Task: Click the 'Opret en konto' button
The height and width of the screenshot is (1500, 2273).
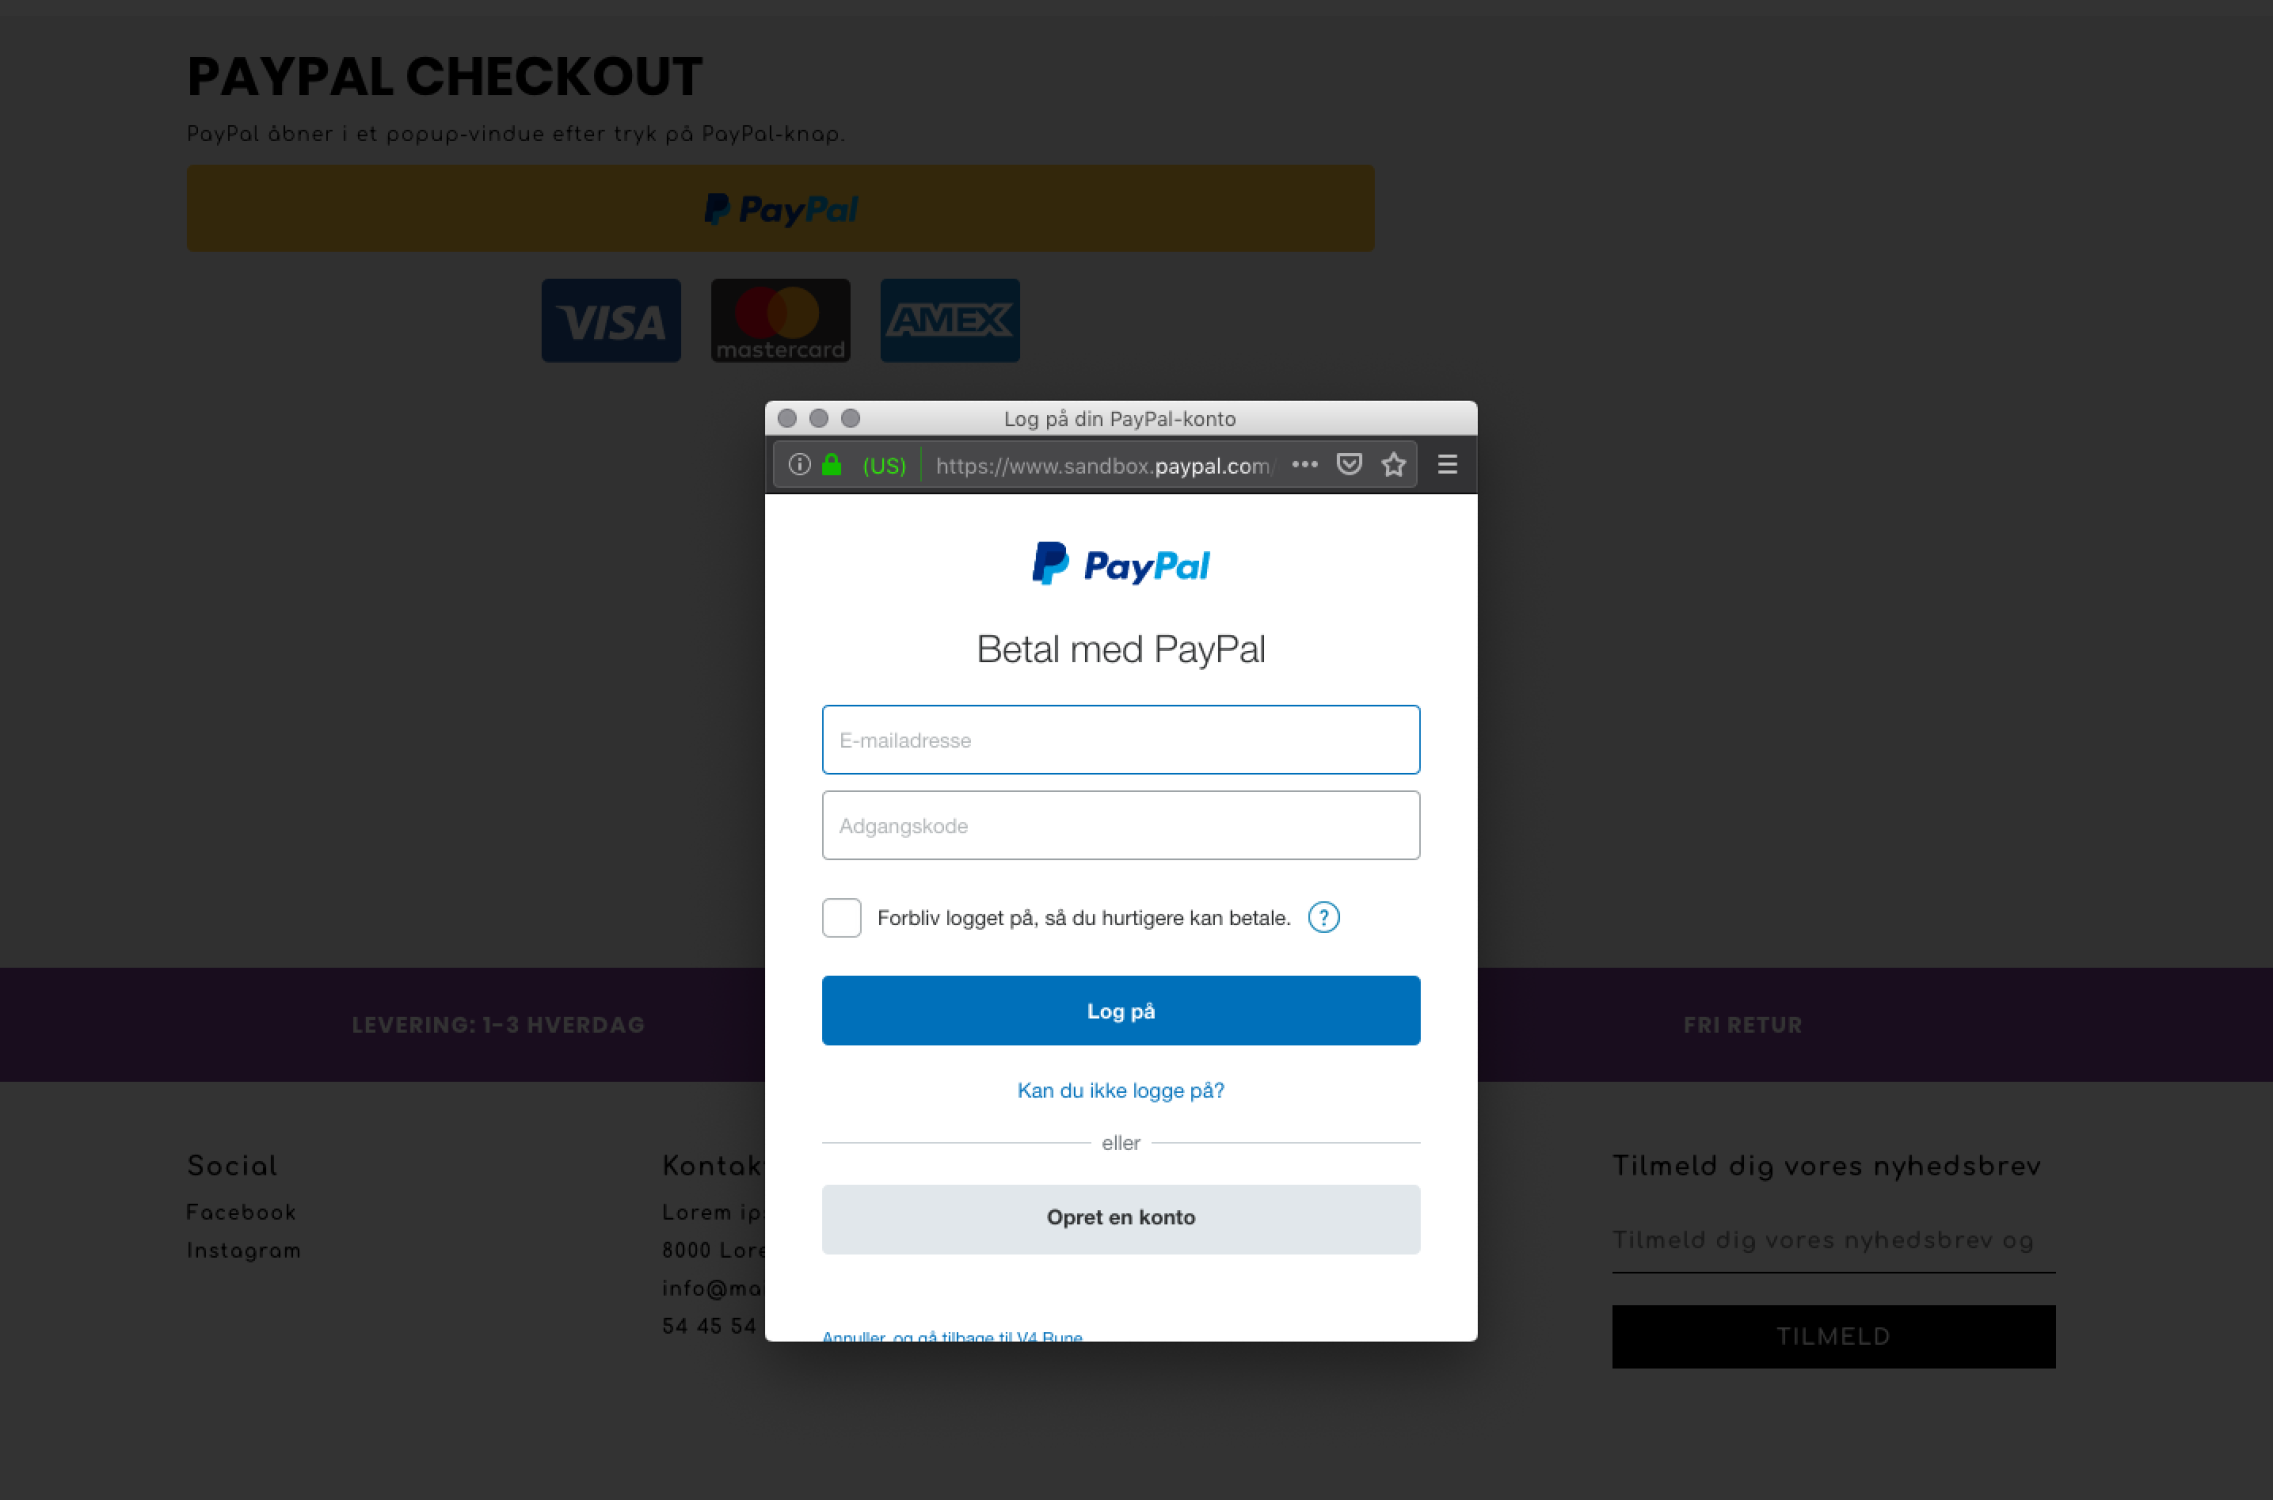Action: point(1120,1219)
